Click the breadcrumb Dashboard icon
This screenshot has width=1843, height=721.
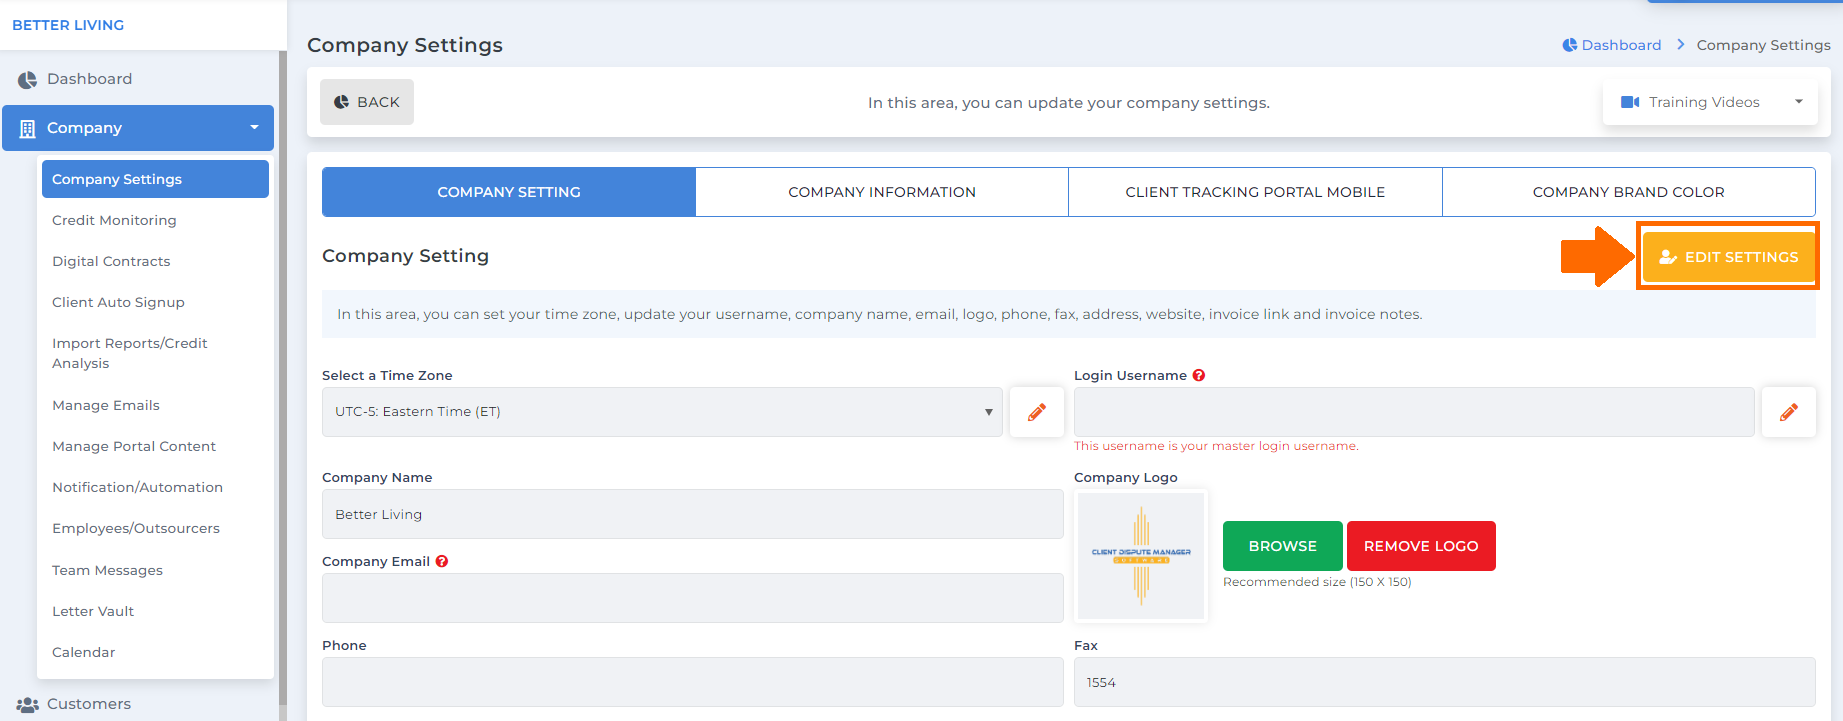[x=1570, y=45]
